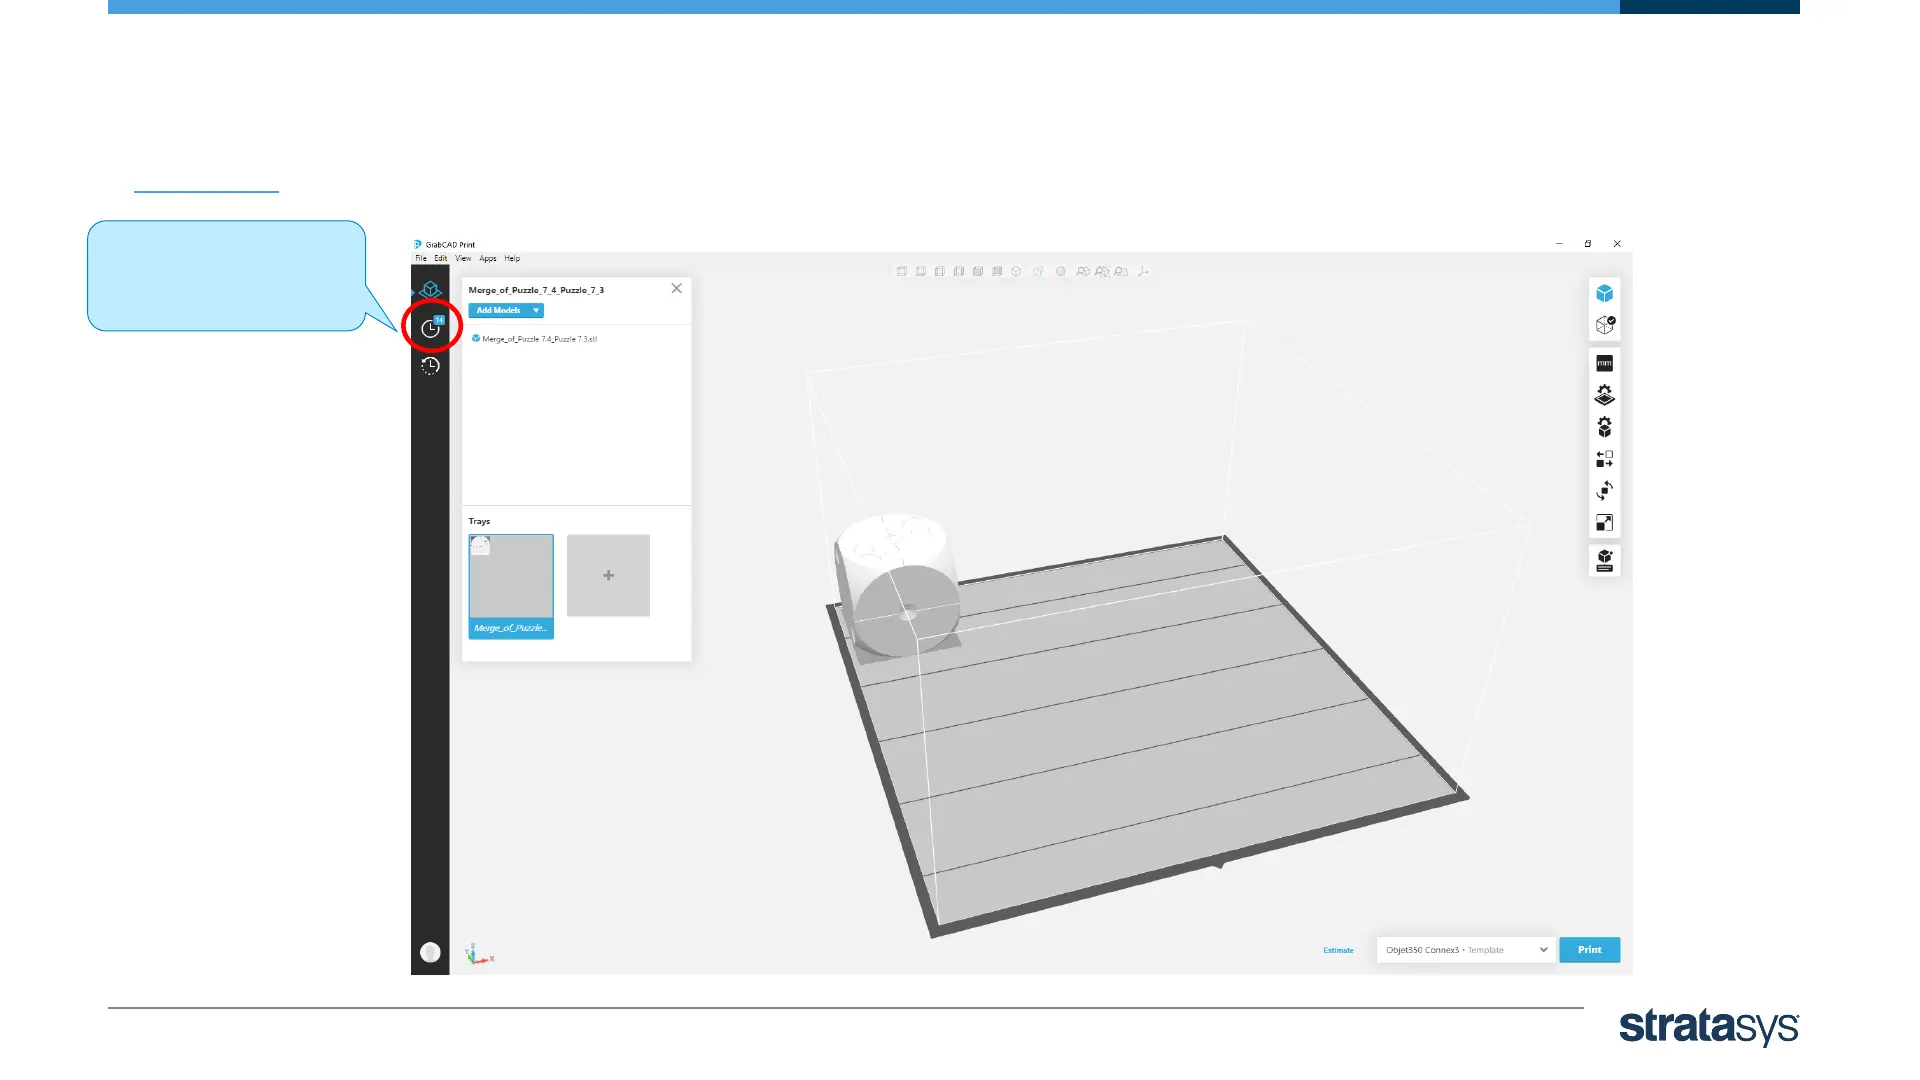Image resolution: width=1920 pixels, height=1080 pixels.
Task: Open the File menu
Action: pyautogui.click(x=421, y=258)
